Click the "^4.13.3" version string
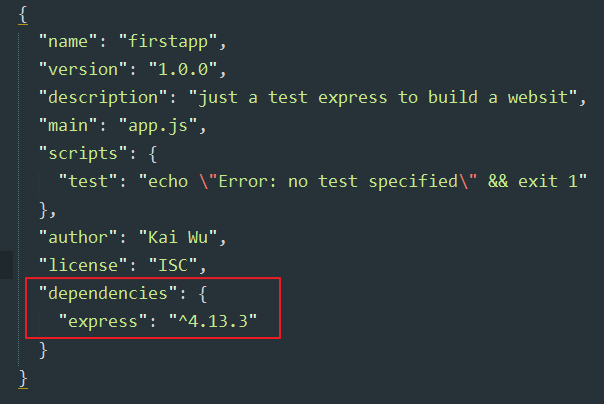 pos(213,322)
